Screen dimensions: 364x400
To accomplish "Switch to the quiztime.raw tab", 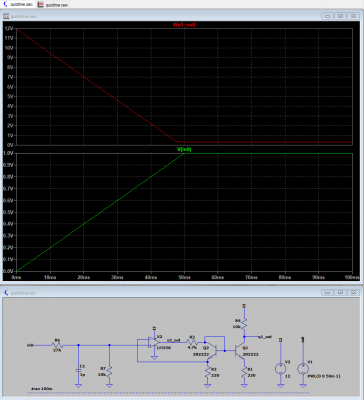I will click(52, 4).
